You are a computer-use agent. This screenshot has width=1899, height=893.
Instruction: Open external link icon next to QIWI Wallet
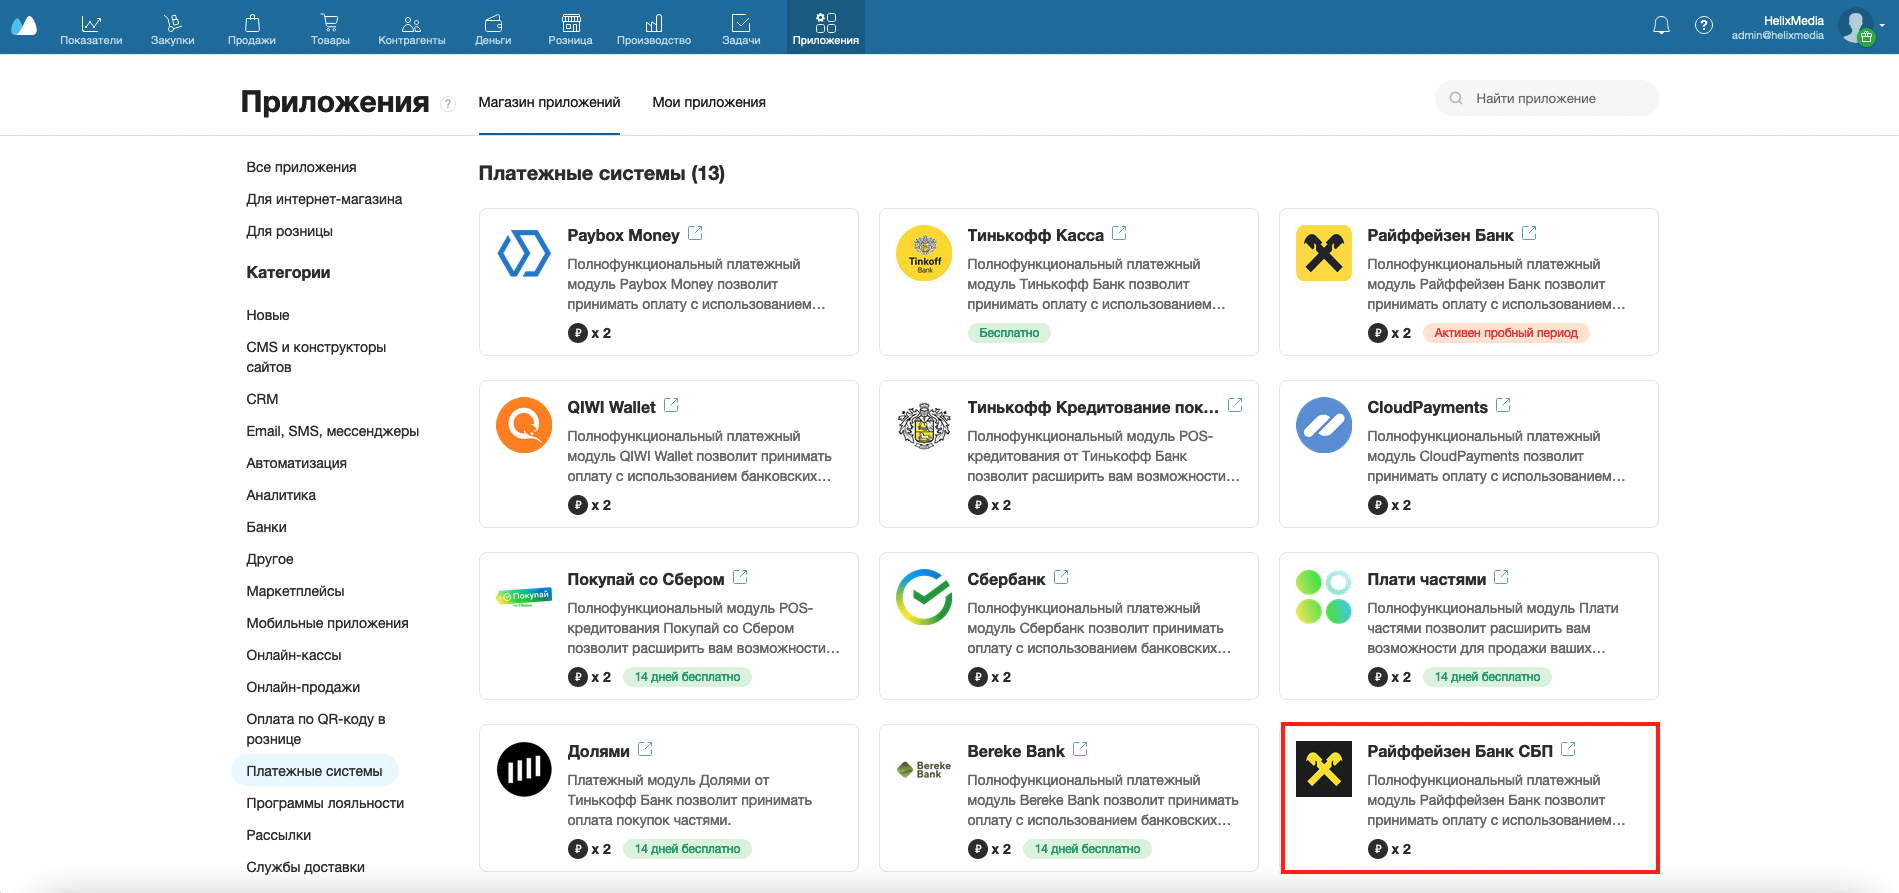(x=671, y=405)
